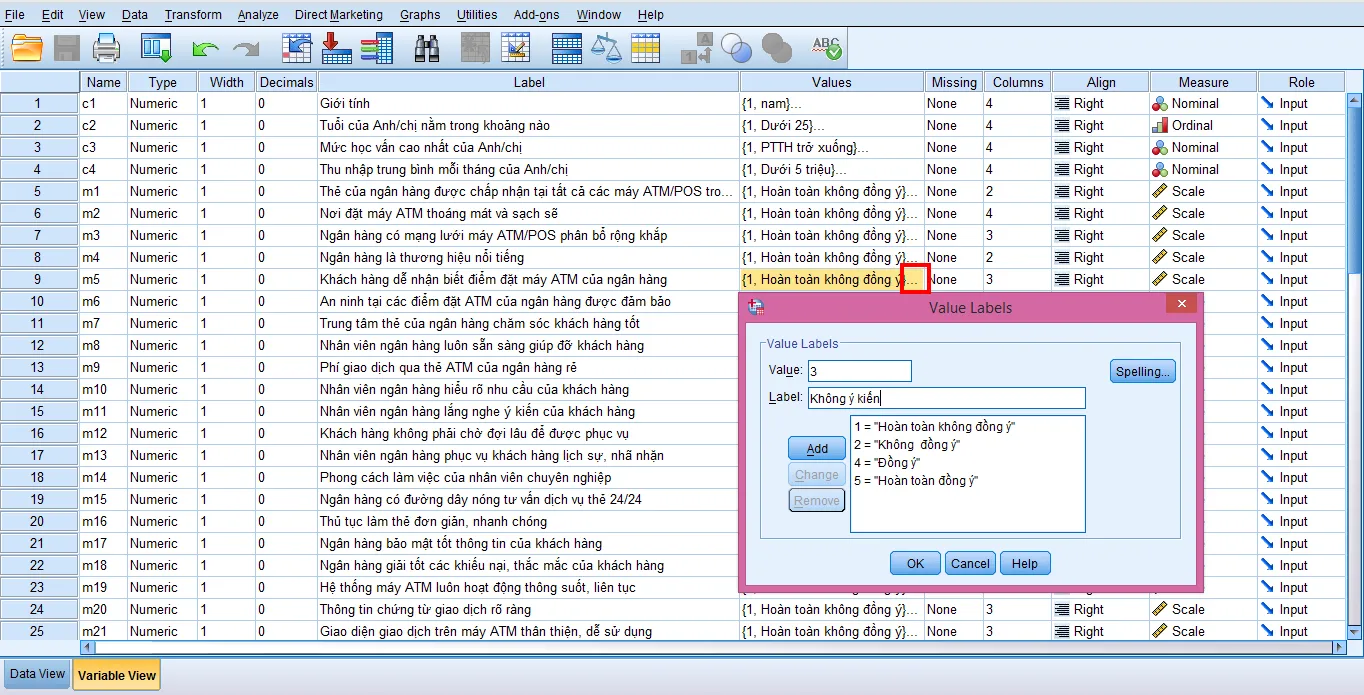
Task: Click the Add button in Value Labels
Action: click(816, 448)
